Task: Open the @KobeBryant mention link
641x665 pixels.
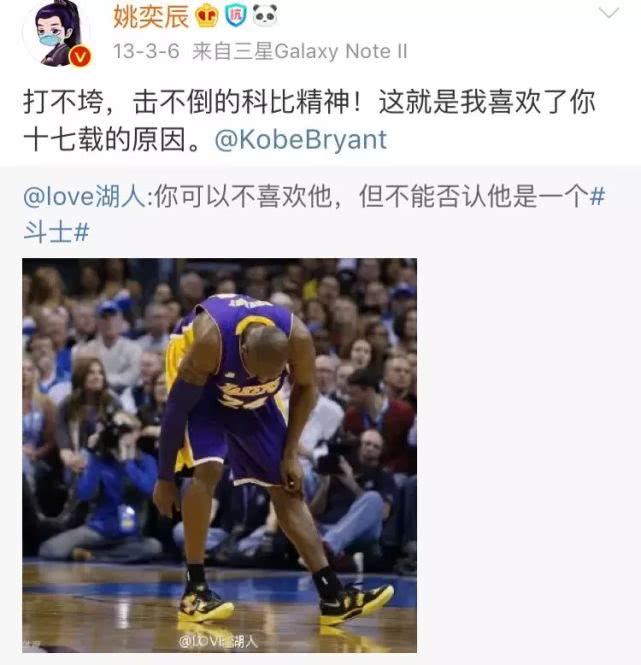Action: [x=300, y=140]
